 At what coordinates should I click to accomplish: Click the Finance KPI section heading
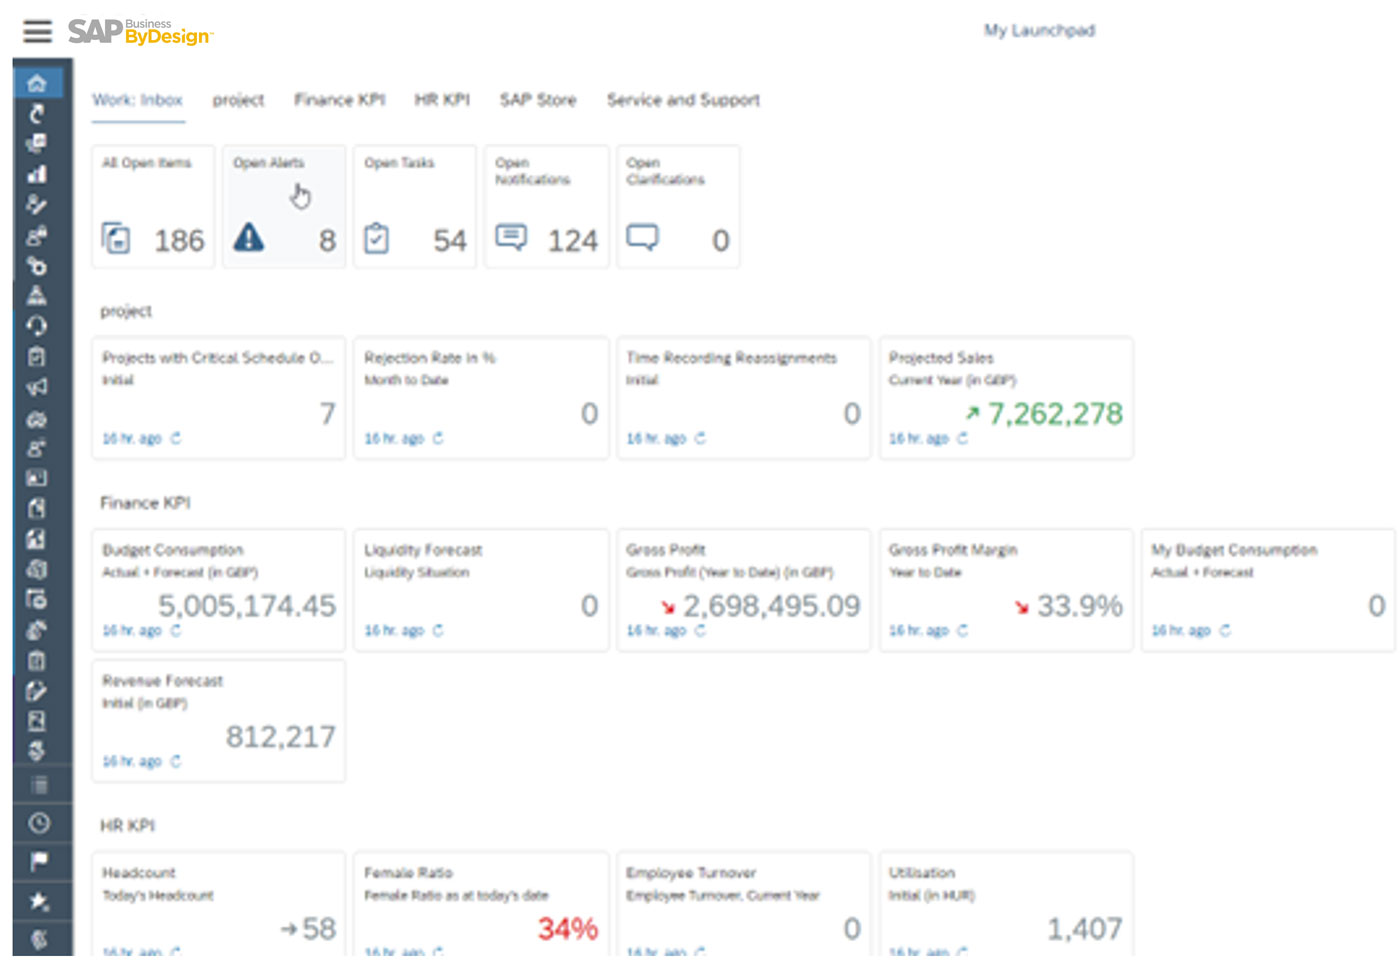(145, 503)
